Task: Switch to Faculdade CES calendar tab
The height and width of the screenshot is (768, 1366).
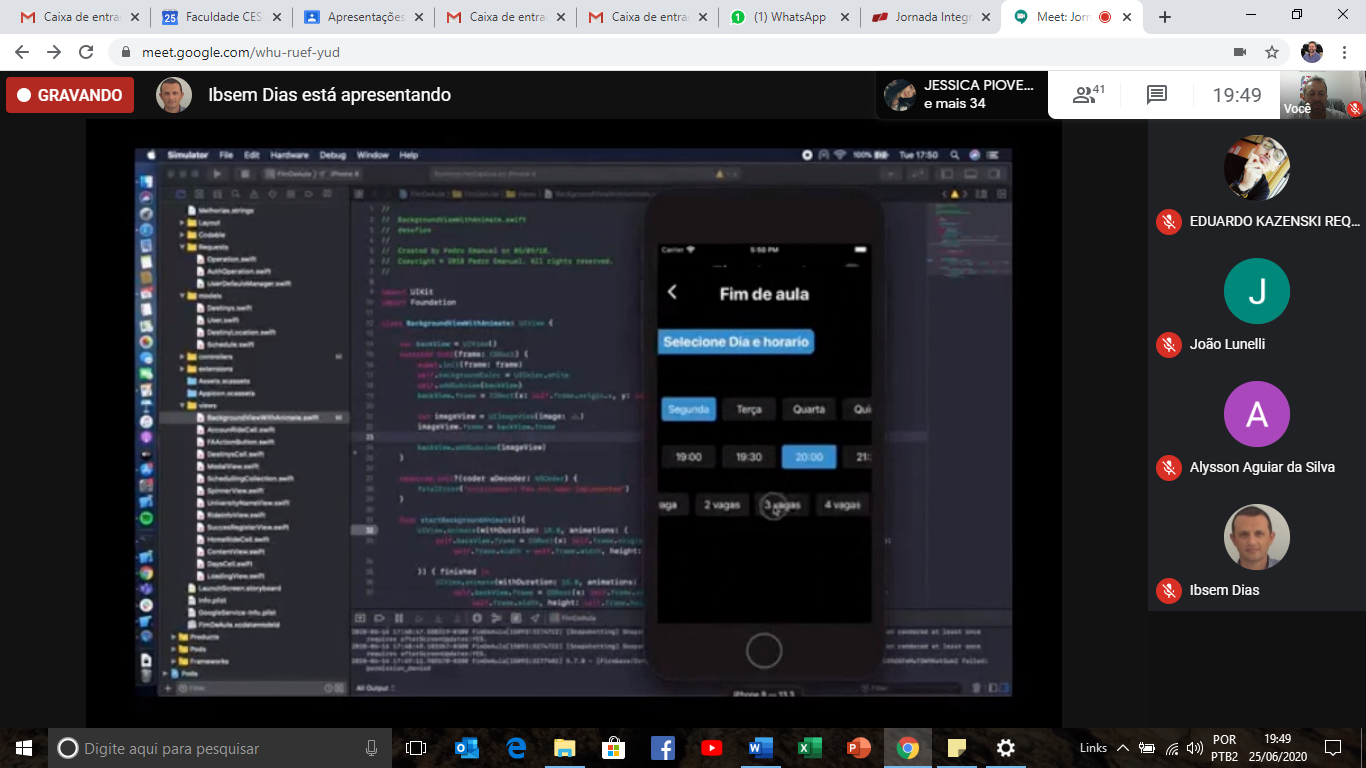Action: 220,17
